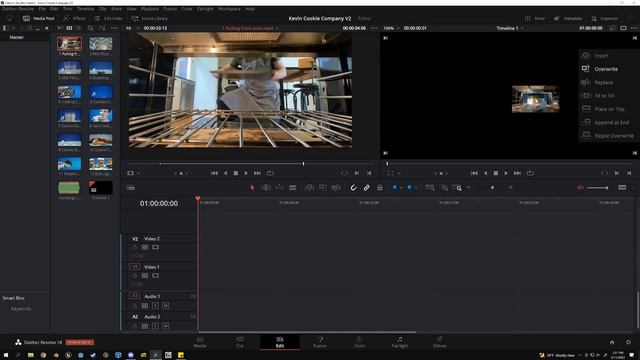Toggle the Media Pool panel button
The width and height of the screenshot is (640, 360).
point(39,18)
